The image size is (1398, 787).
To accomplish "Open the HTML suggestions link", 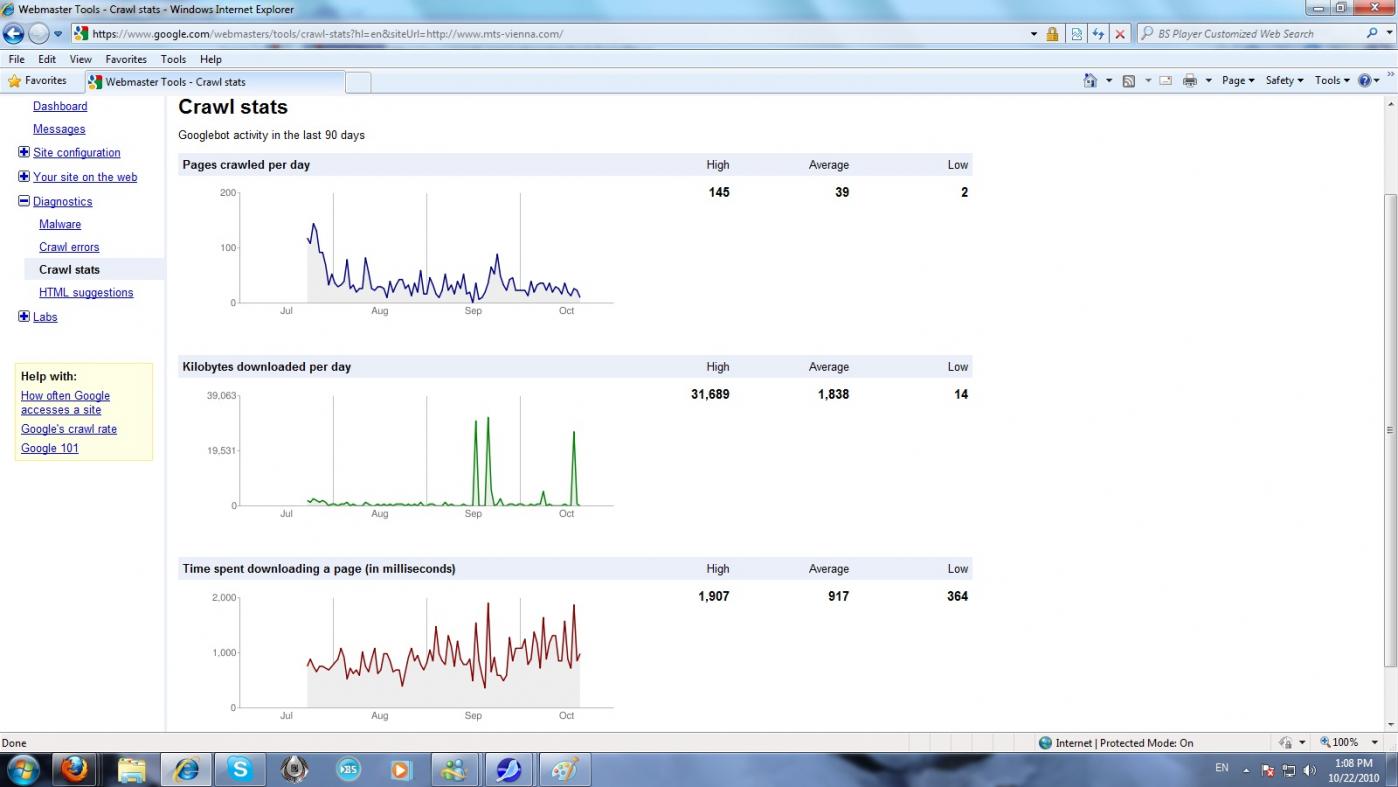I will pos(86,293).
